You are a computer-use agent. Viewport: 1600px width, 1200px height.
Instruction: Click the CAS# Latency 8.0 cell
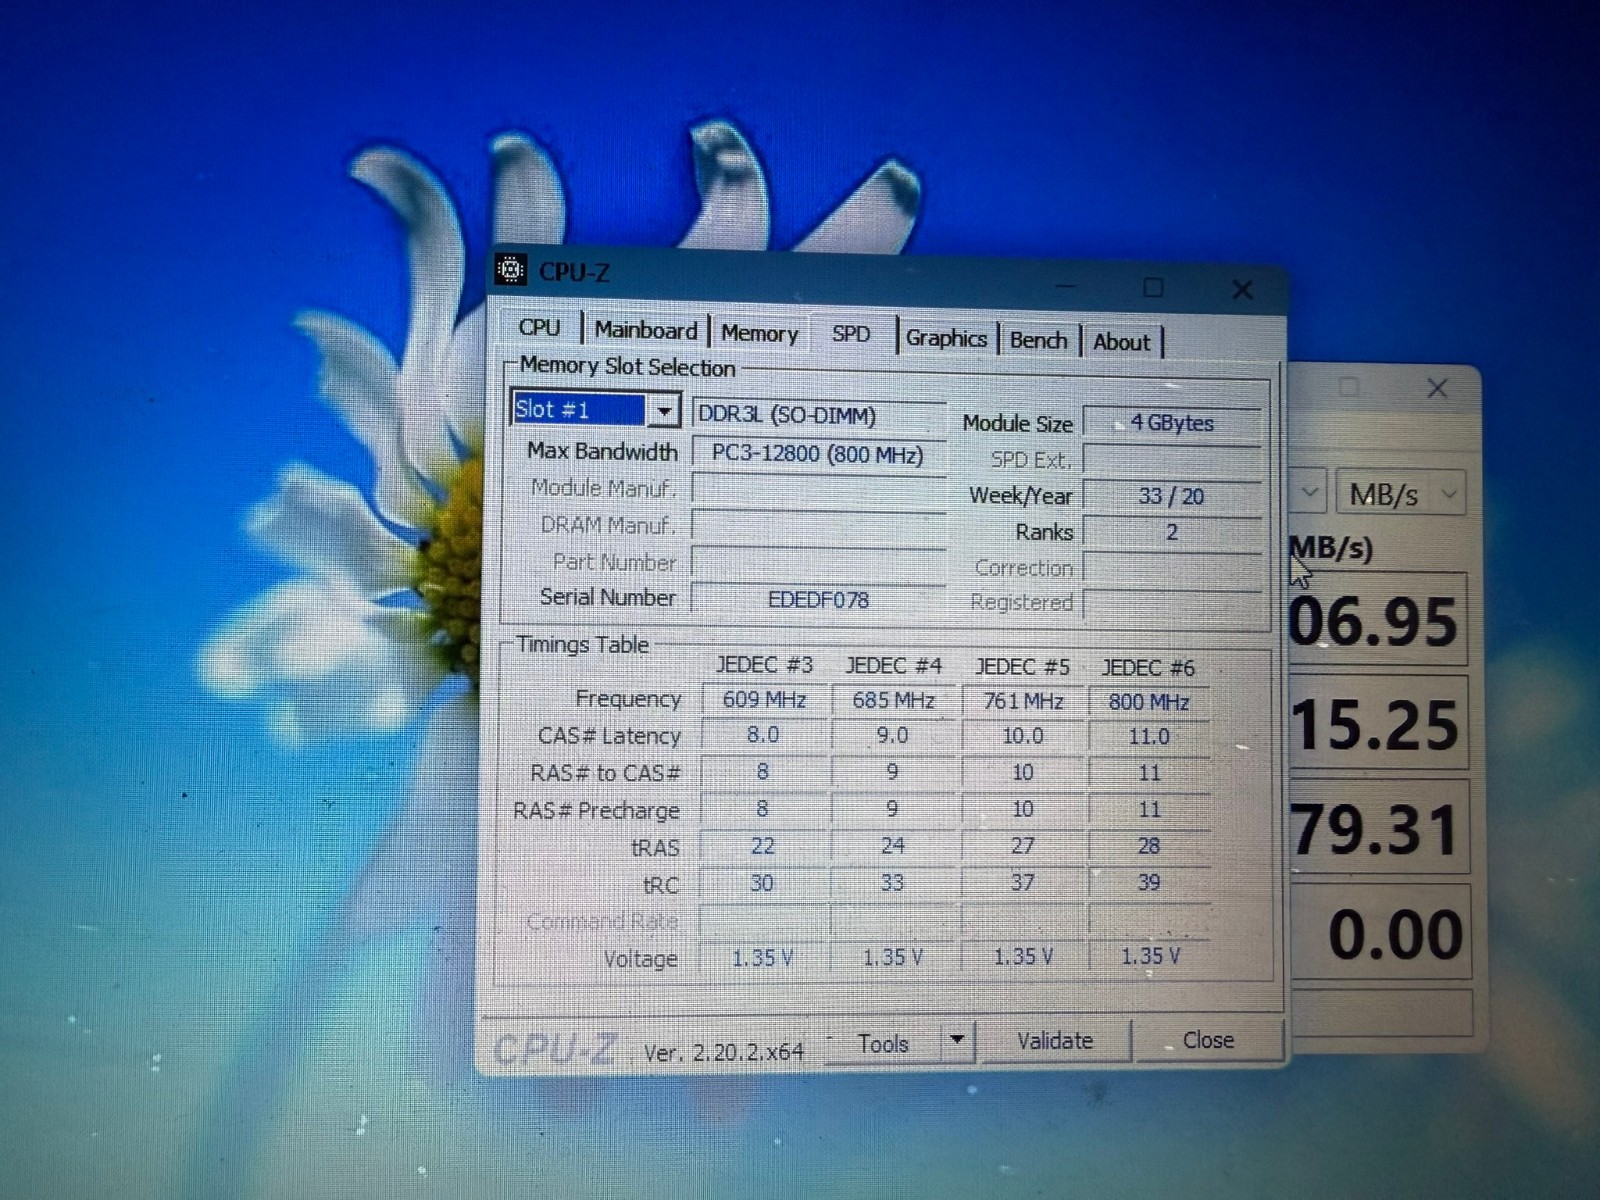tap(763, 735)
